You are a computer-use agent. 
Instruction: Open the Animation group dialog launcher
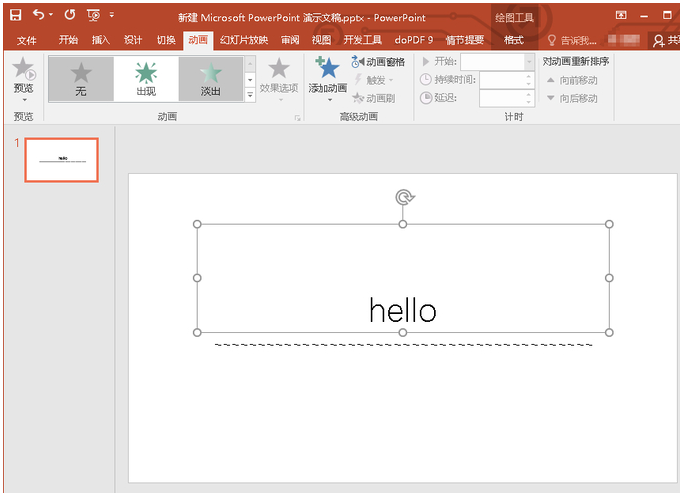pyautogui.click(x=297, y=118)
